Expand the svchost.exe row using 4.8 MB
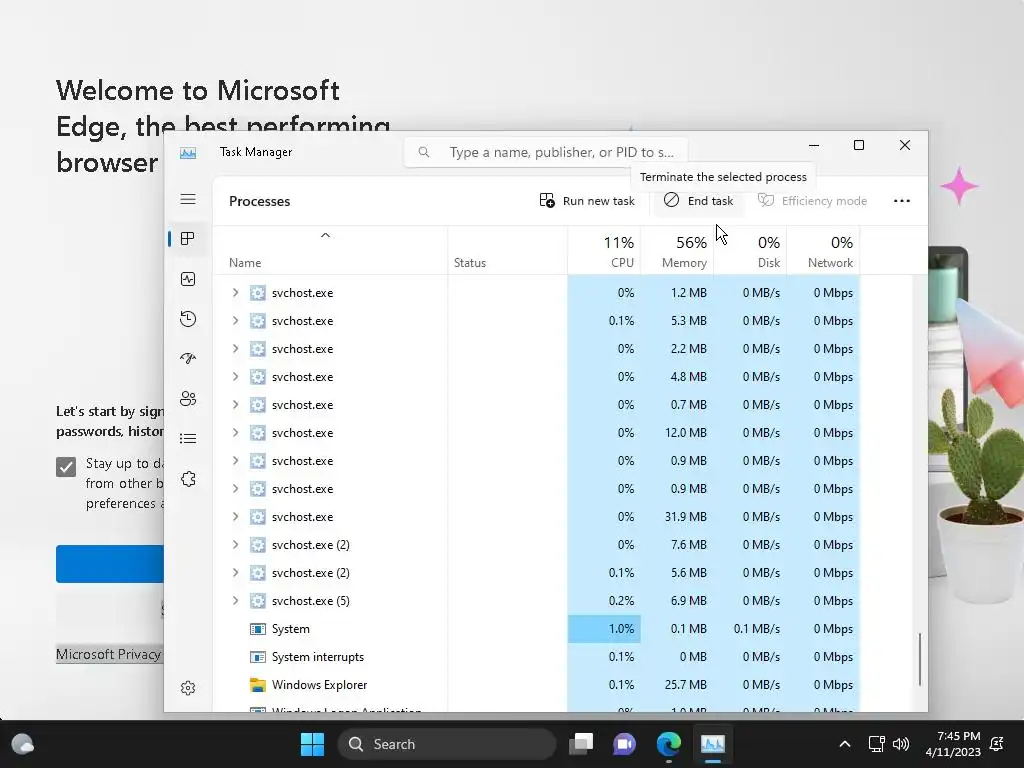Image resolution: width=1024 pixels, height=768 pixels. 235,377
